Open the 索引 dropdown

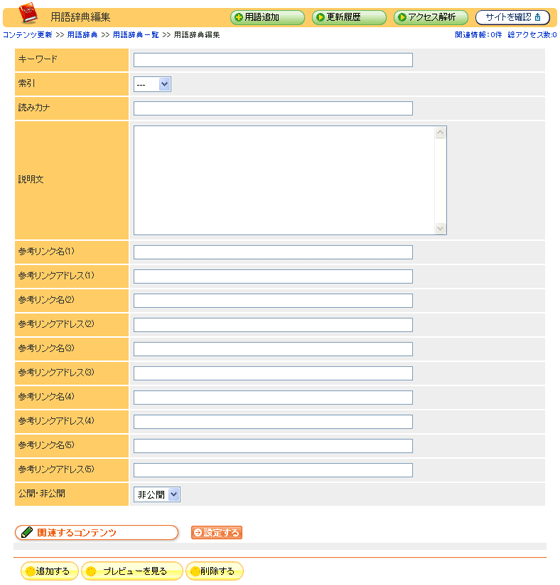(x=152, y=84)
